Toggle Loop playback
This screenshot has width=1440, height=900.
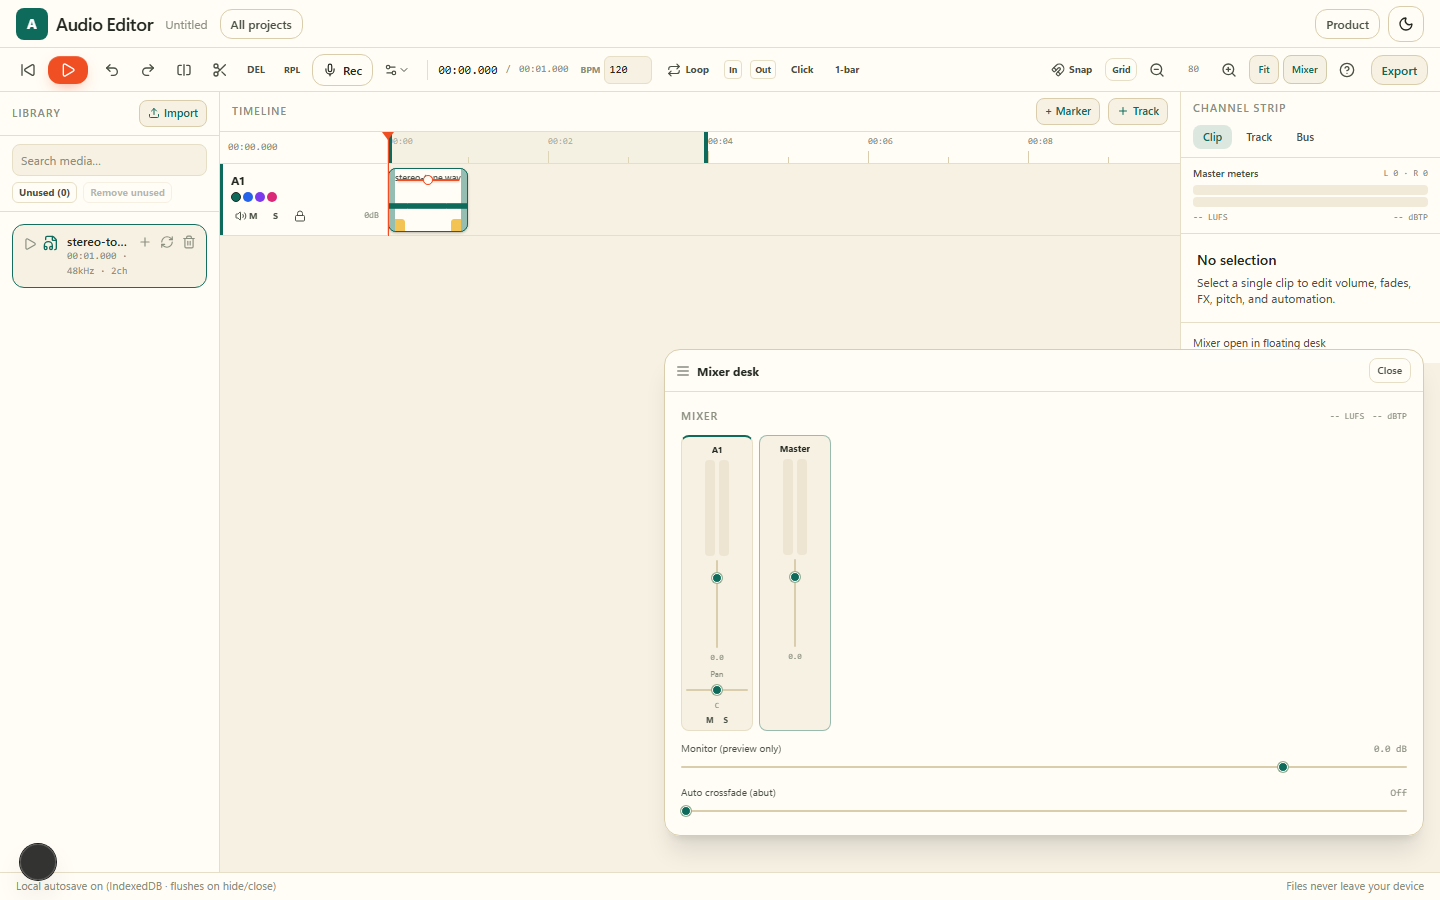point(688,70)
